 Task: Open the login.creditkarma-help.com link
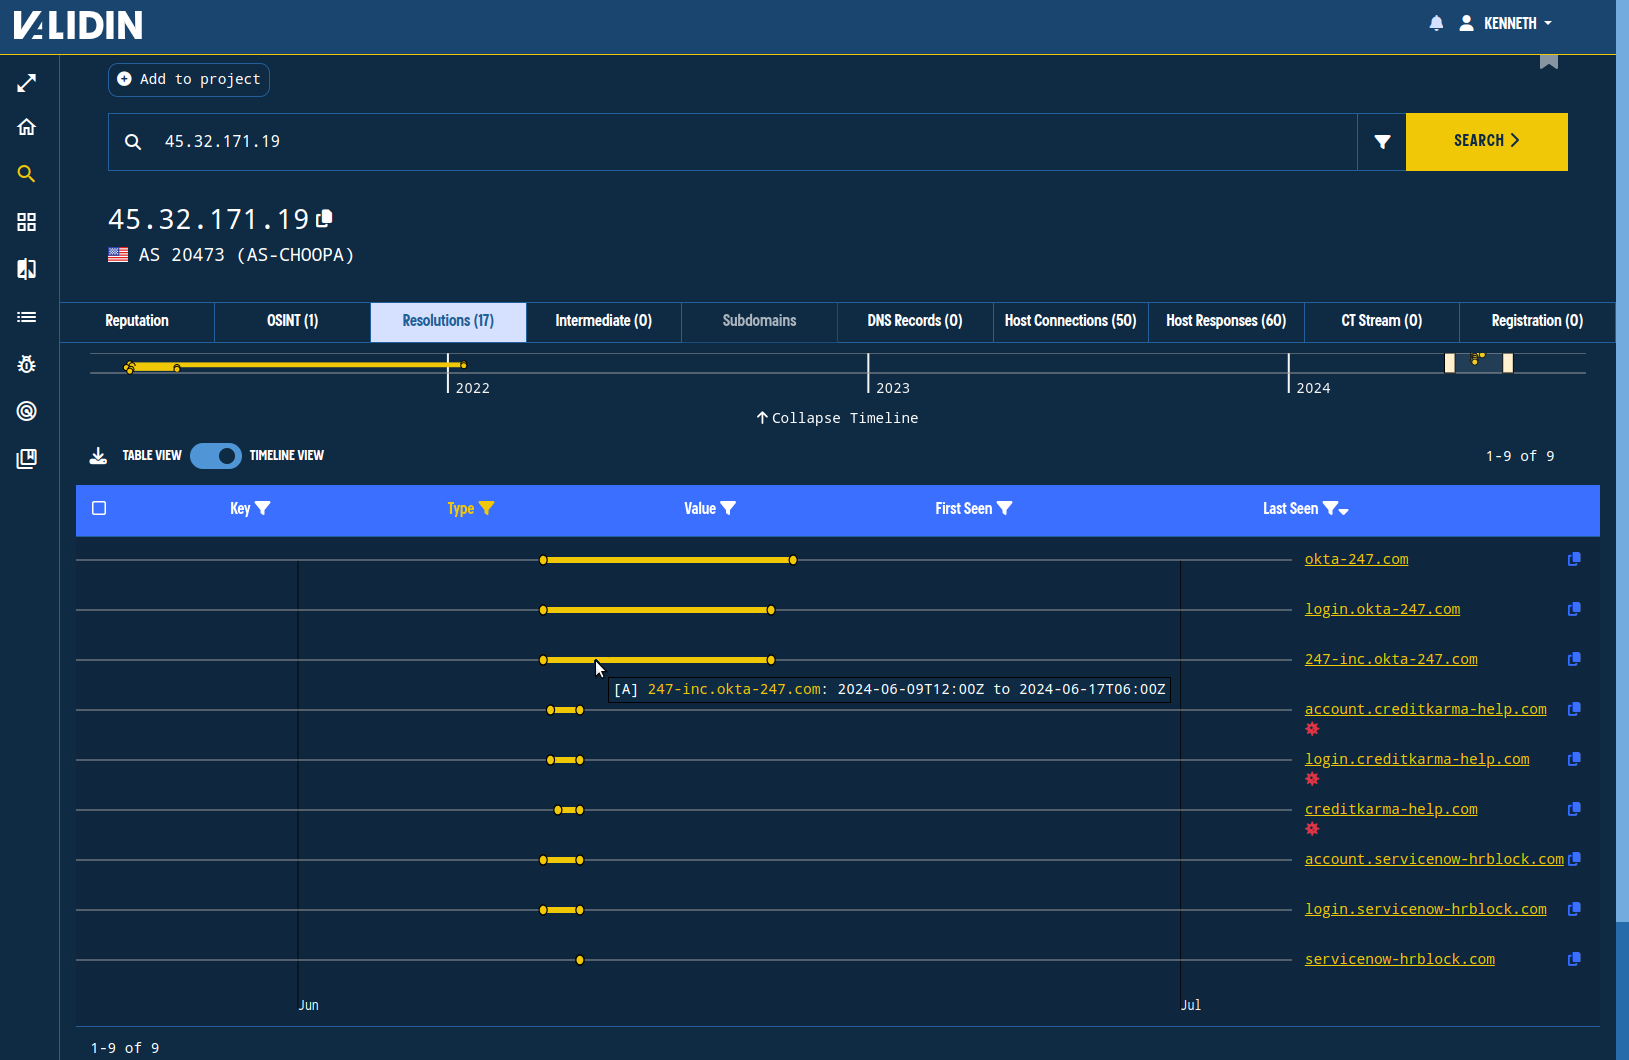coord(1417,759)
